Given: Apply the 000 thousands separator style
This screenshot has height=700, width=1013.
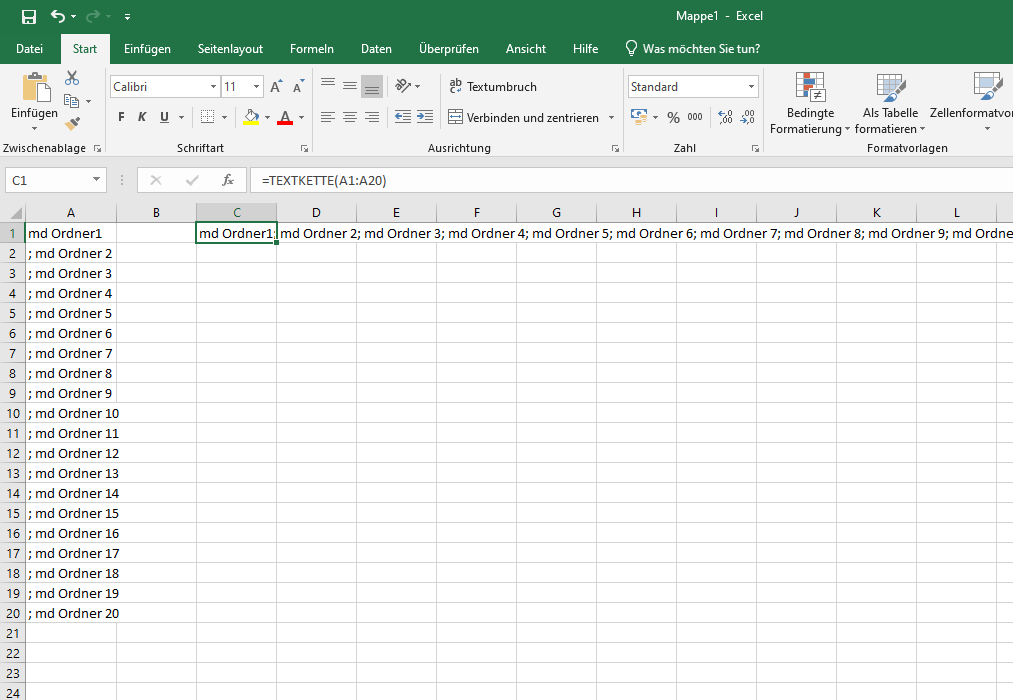Looking at the screenshot, I should click(695, 117).
